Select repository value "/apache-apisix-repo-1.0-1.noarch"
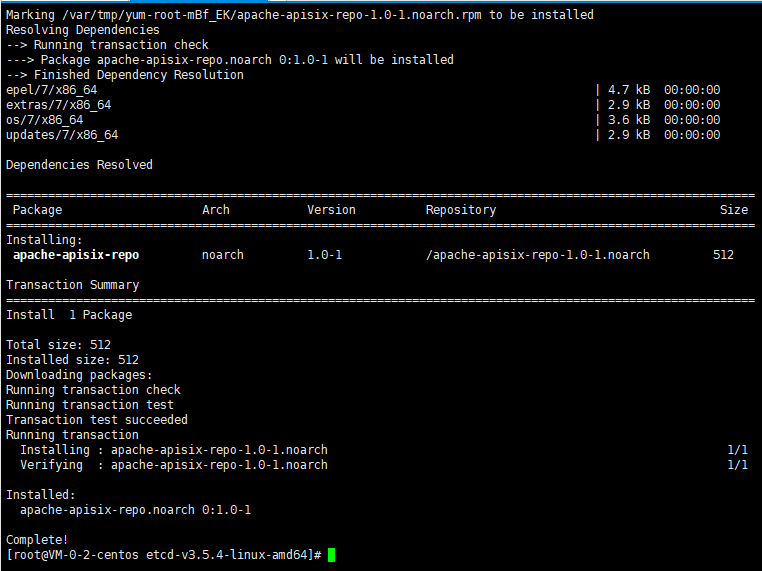 pyautogui.click(x=537, y=255)
